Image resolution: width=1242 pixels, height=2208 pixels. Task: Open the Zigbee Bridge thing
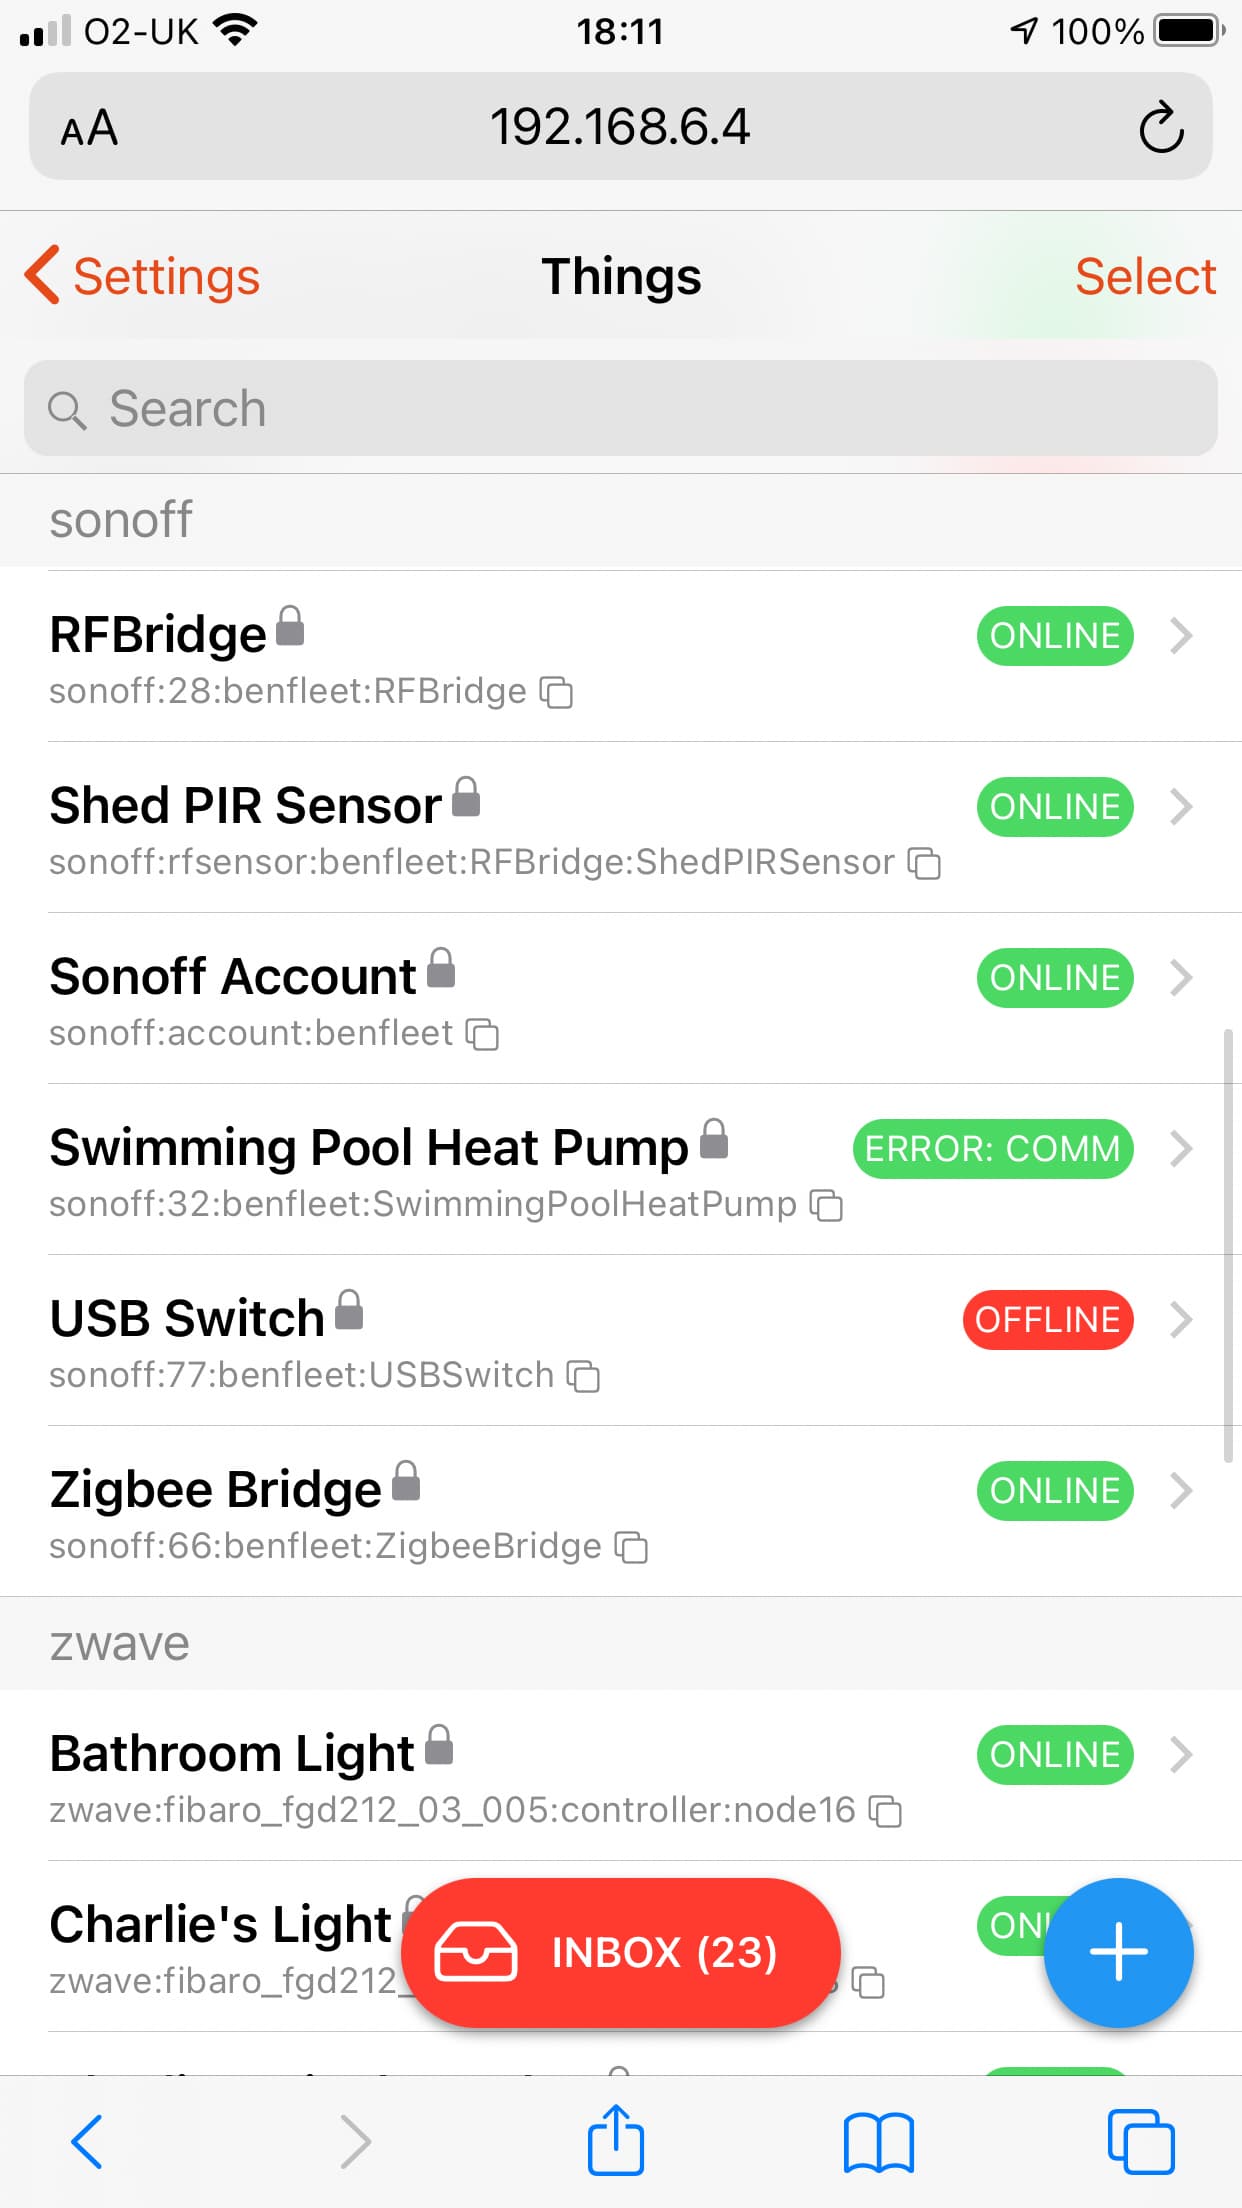tap(215, 1490)
